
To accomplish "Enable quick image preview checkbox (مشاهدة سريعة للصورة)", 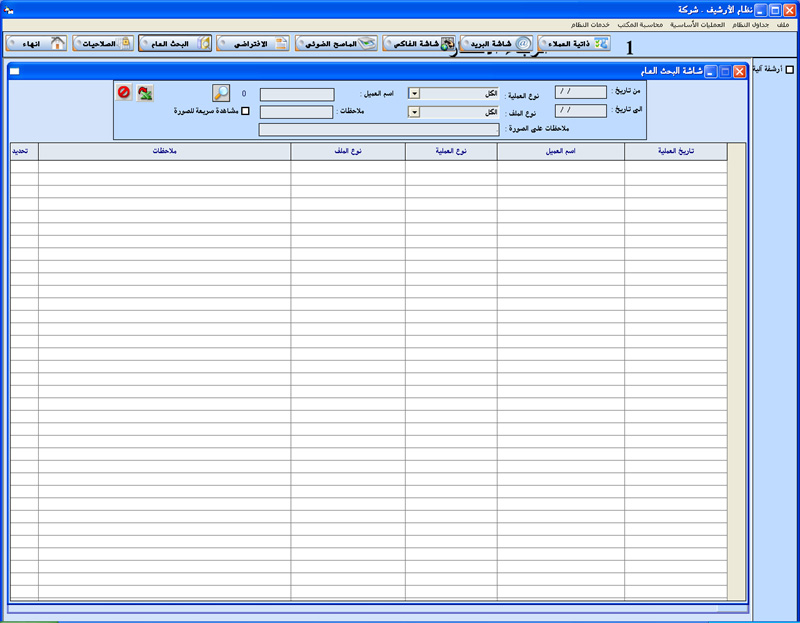I will (x=246, y=112).
